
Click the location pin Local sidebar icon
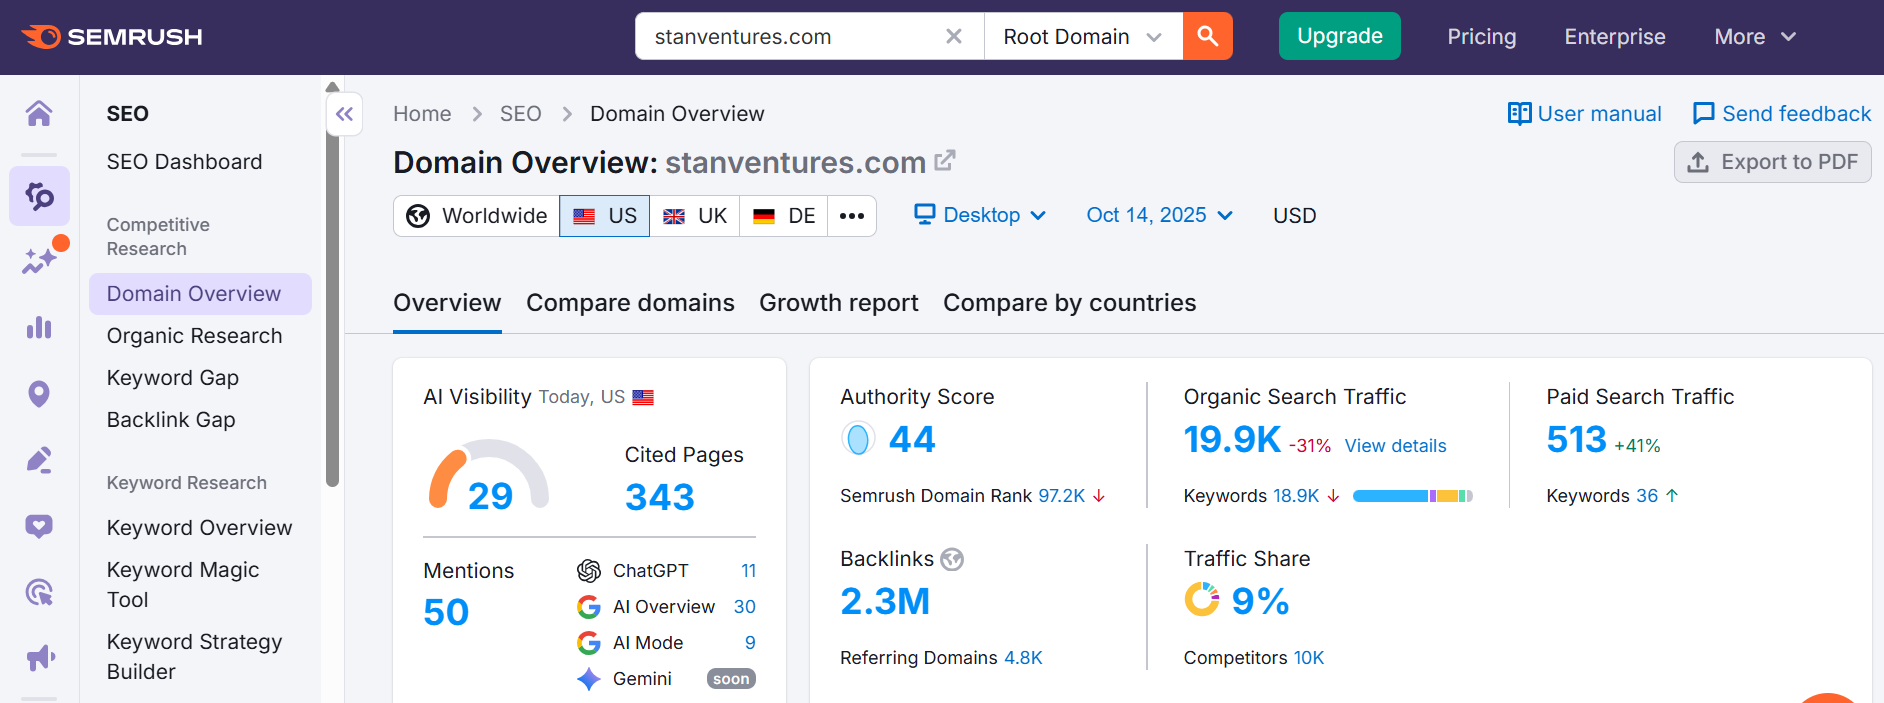(x=39, y=394)
